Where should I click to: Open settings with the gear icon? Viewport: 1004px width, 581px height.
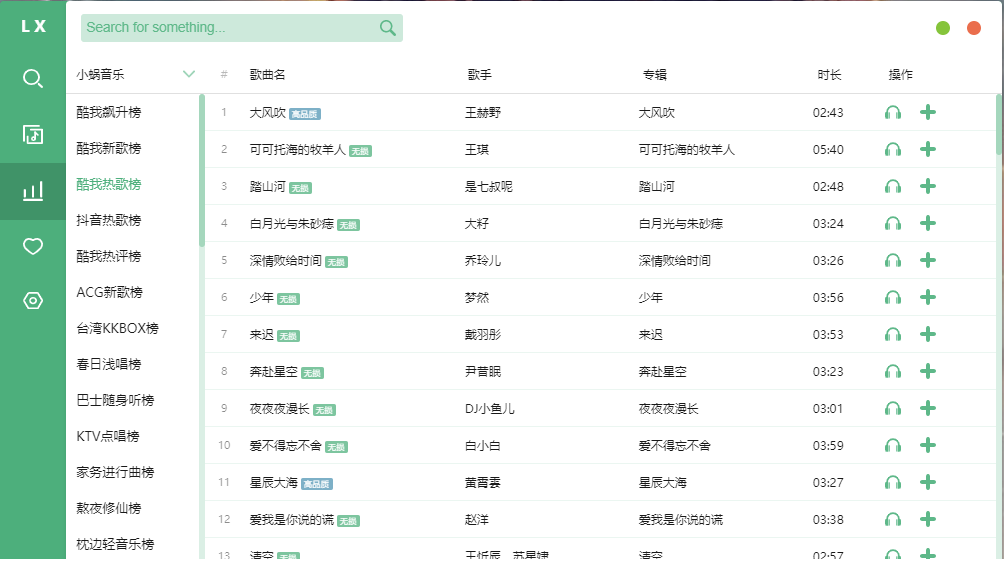click(31, 300)
